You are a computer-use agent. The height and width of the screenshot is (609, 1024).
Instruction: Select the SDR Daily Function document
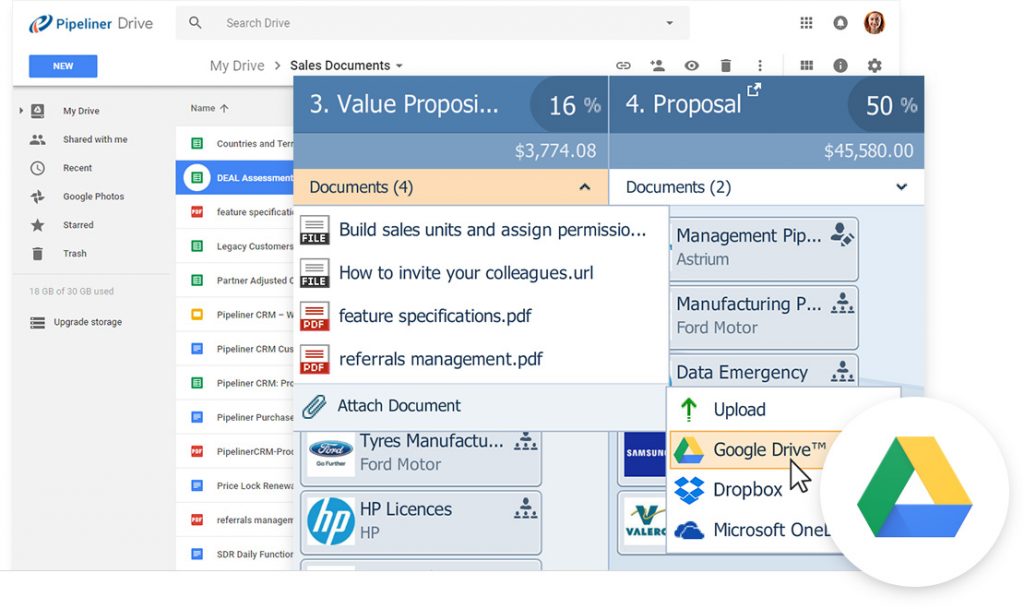click(x=234, y=554)
